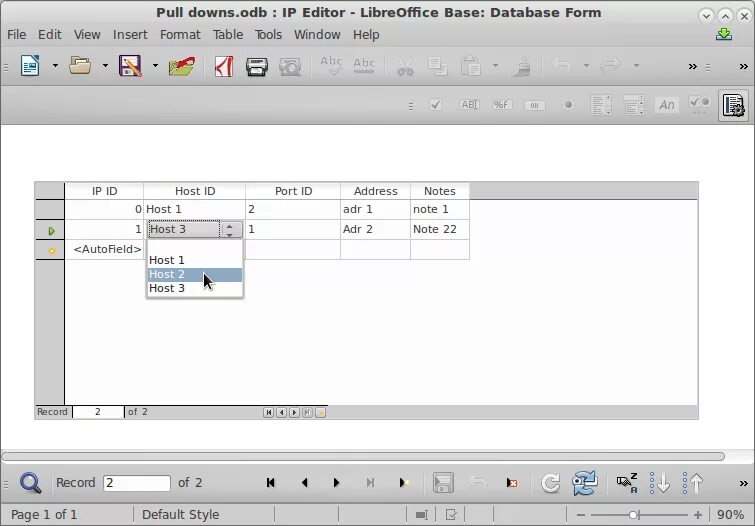
Task: Open the File menu
Action: coord(16,35)
